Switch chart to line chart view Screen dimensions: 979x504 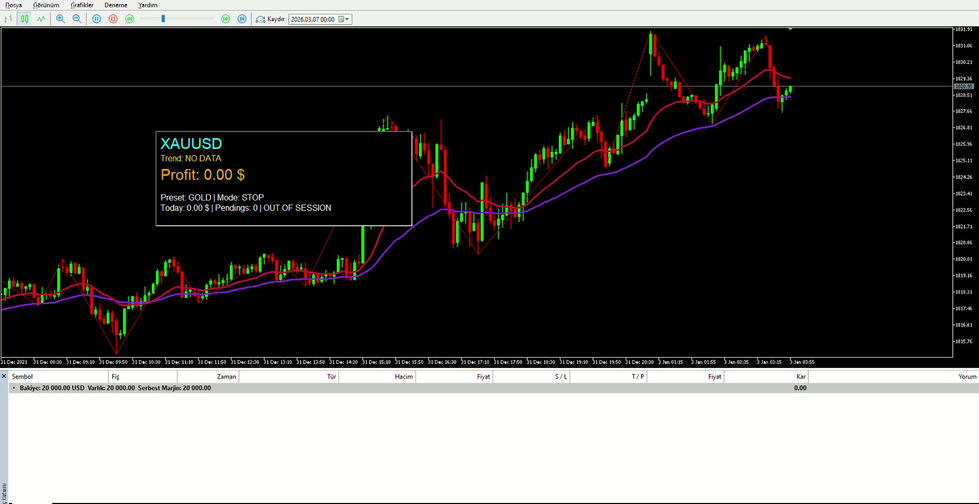coord(41,19)
